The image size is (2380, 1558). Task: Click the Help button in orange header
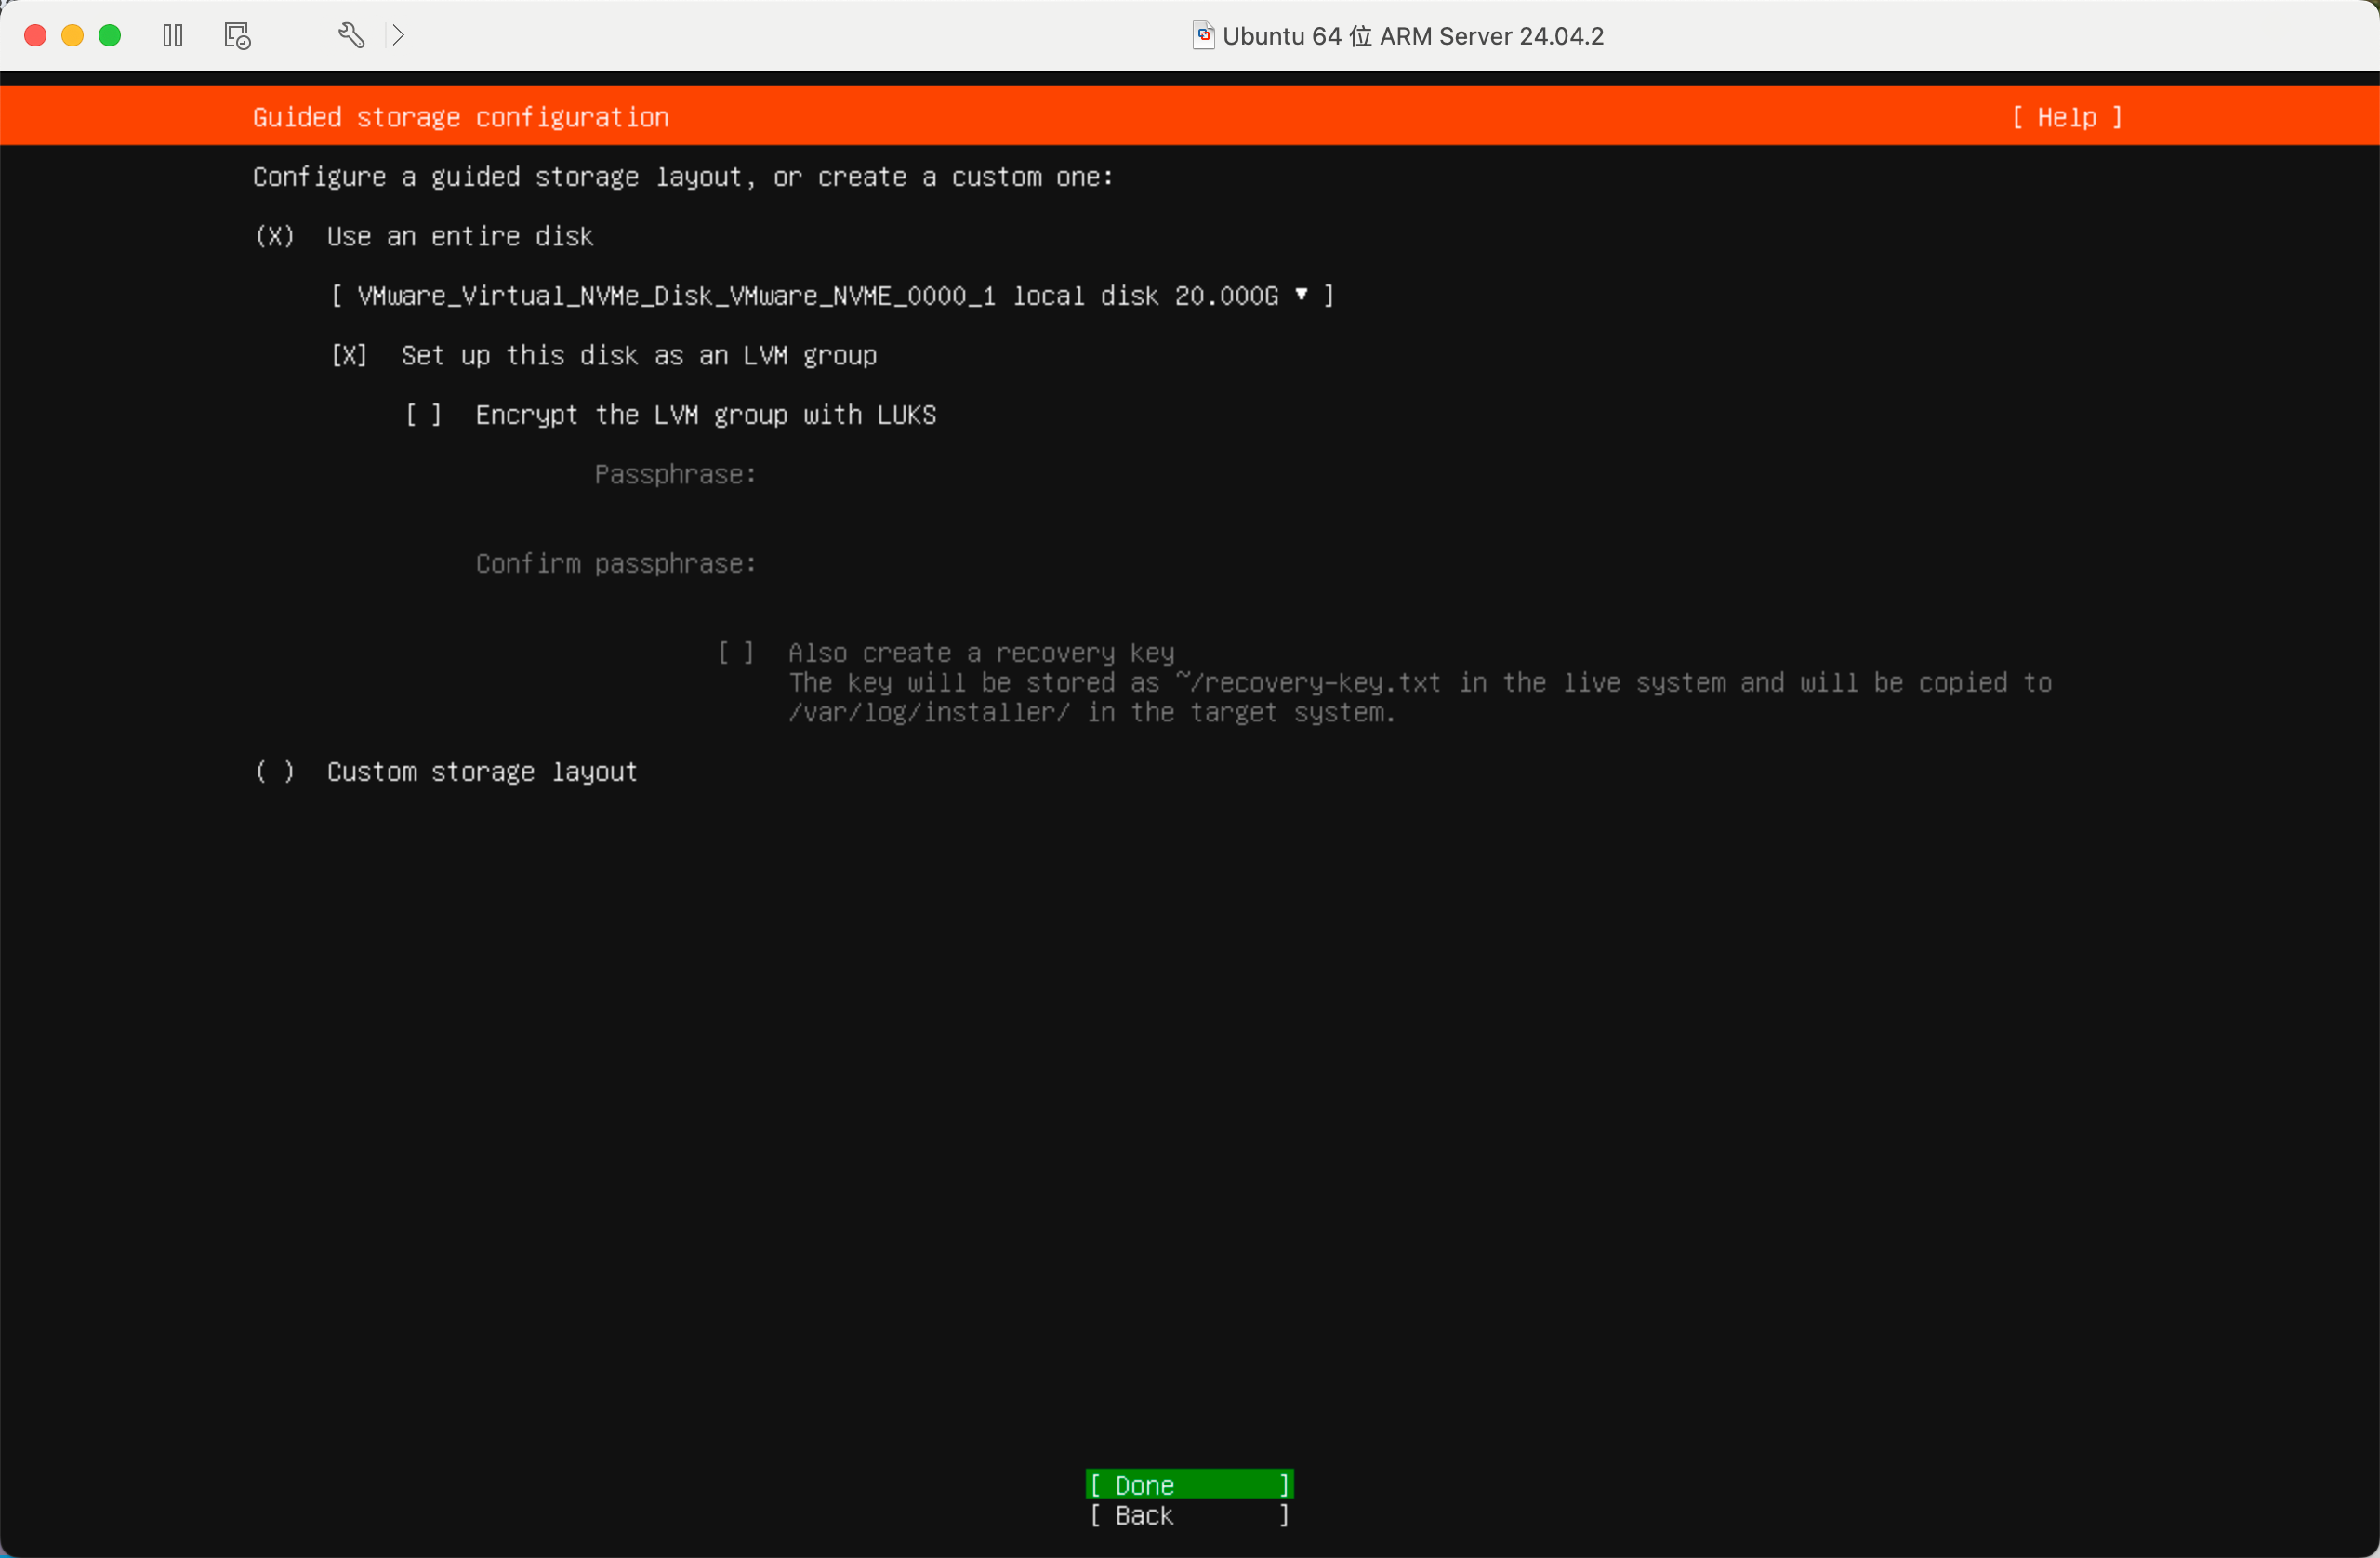(x=2067, y=117)
